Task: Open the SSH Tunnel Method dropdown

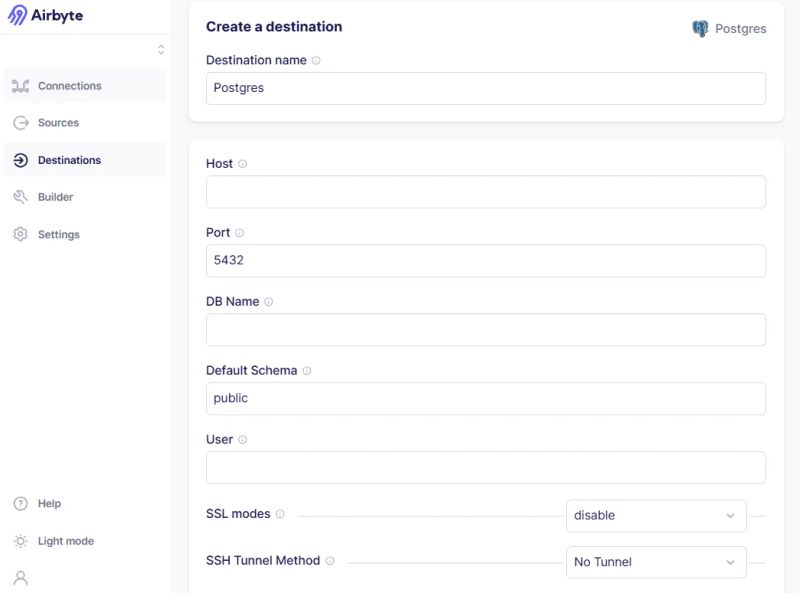Action: click(x=656, y=562)
